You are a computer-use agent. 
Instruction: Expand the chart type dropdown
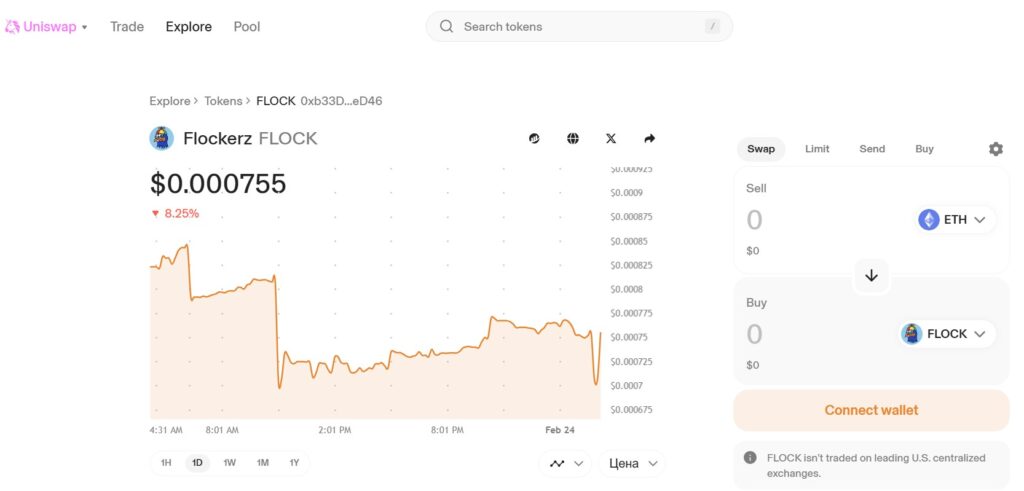(565, 464)
